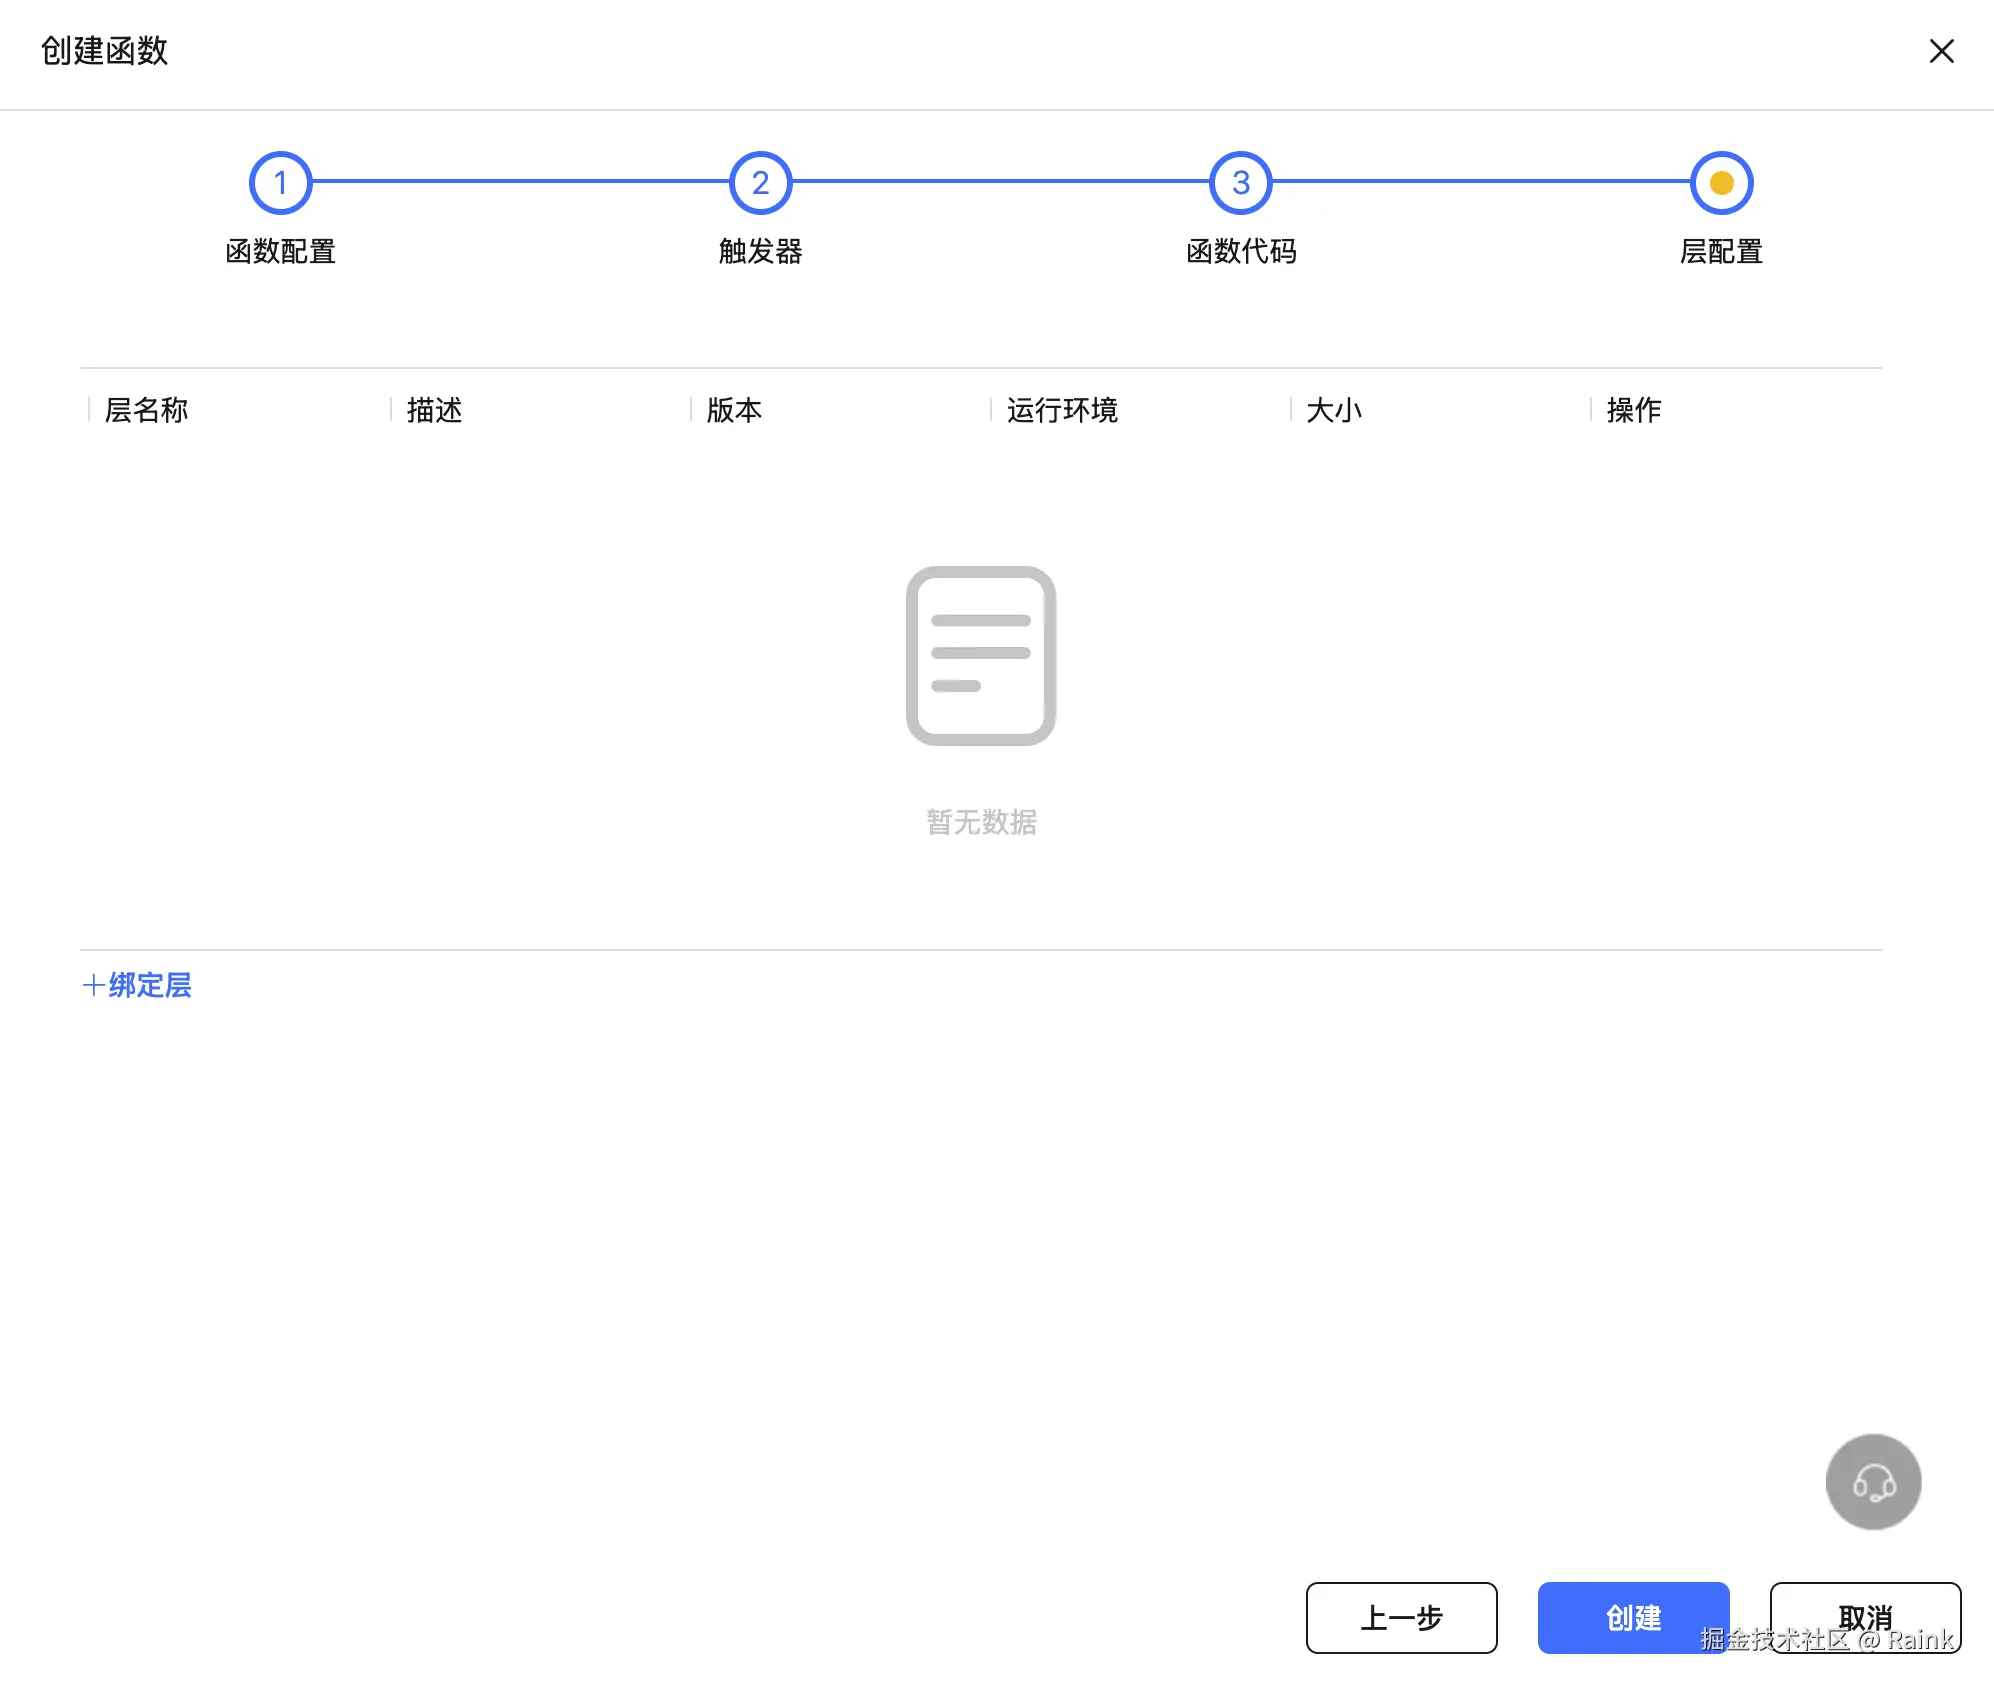Close the 创建函数 dialog
The image size is (1994, 1694).
click(x=1941, y=51)
